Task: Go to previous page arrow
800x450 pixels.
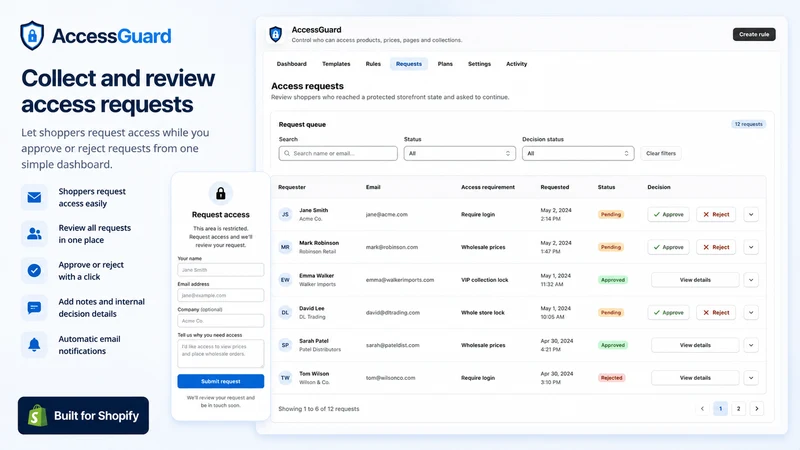Action: (x=702, y=409)
